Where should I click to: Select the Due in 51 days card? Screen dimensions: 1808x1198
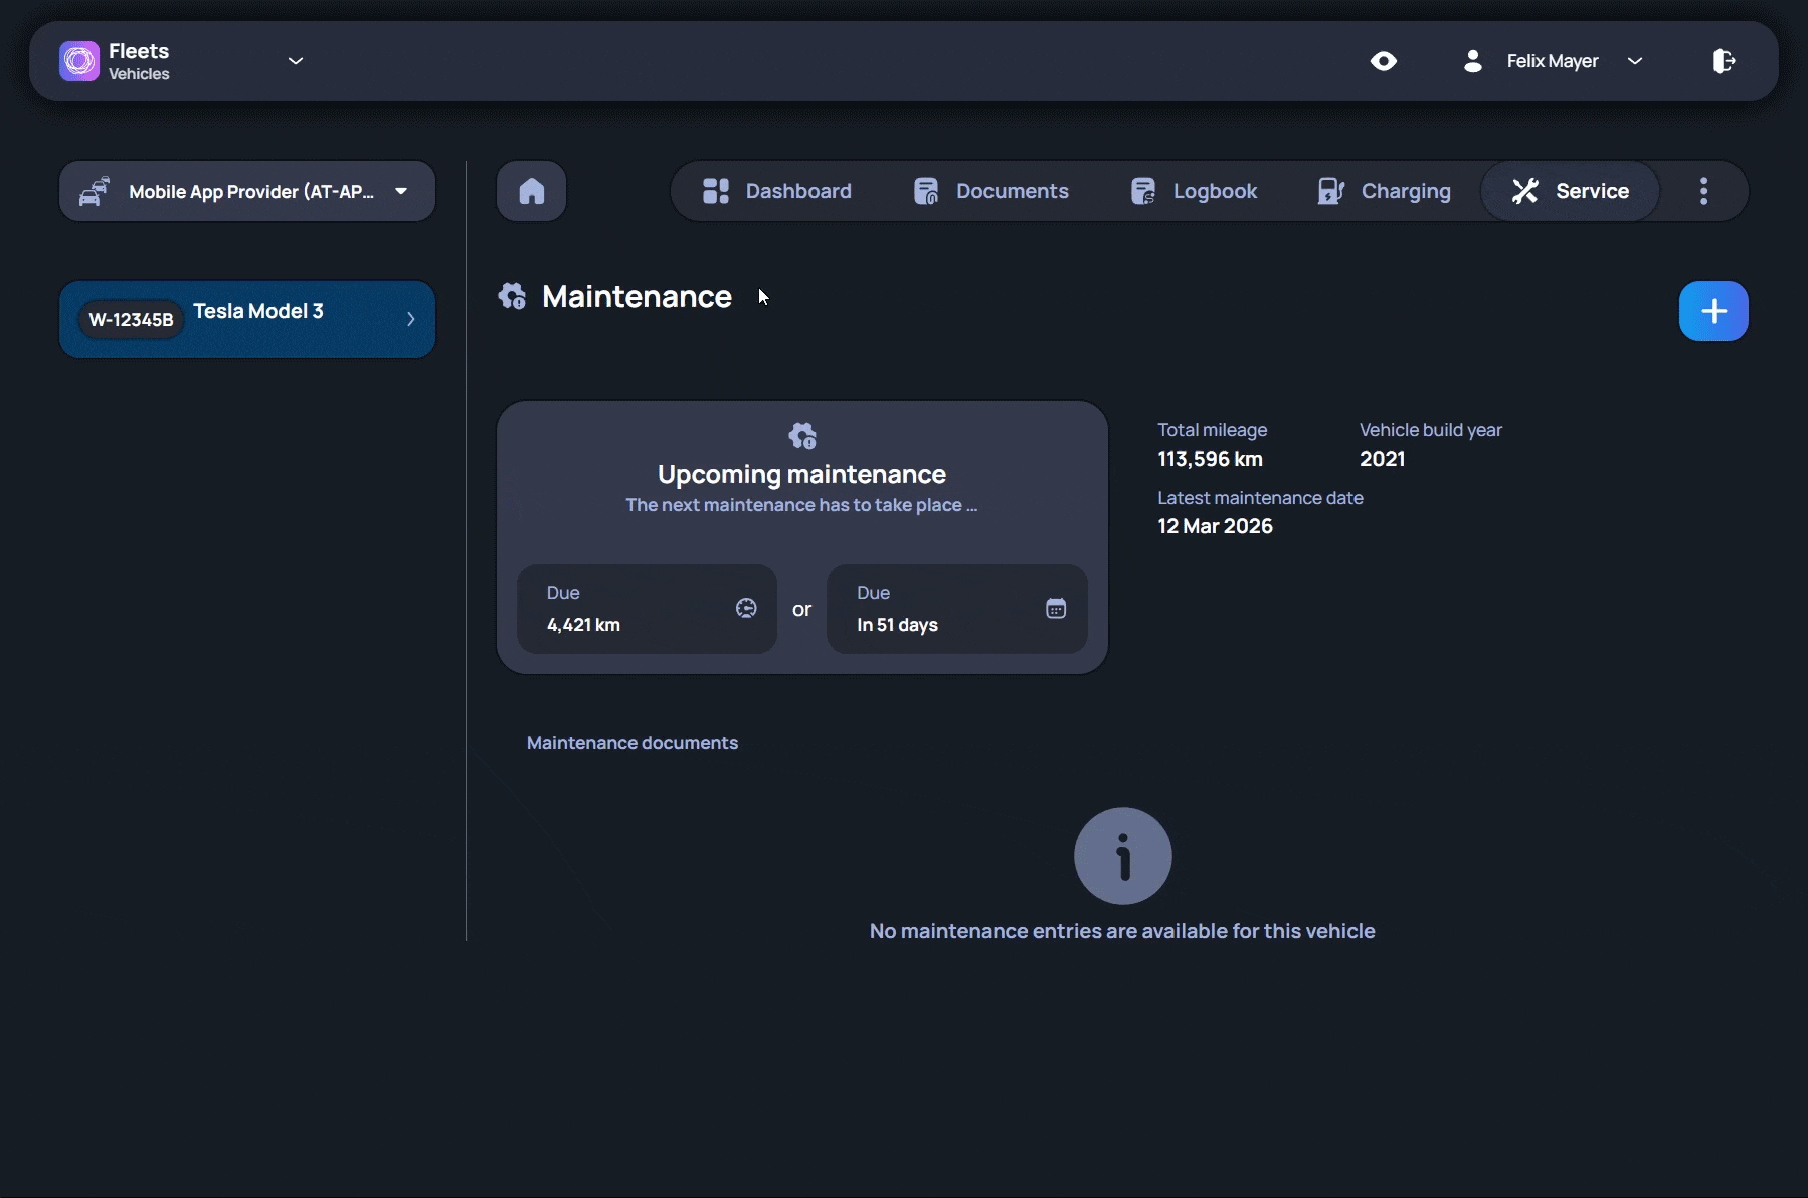[957, 609]
